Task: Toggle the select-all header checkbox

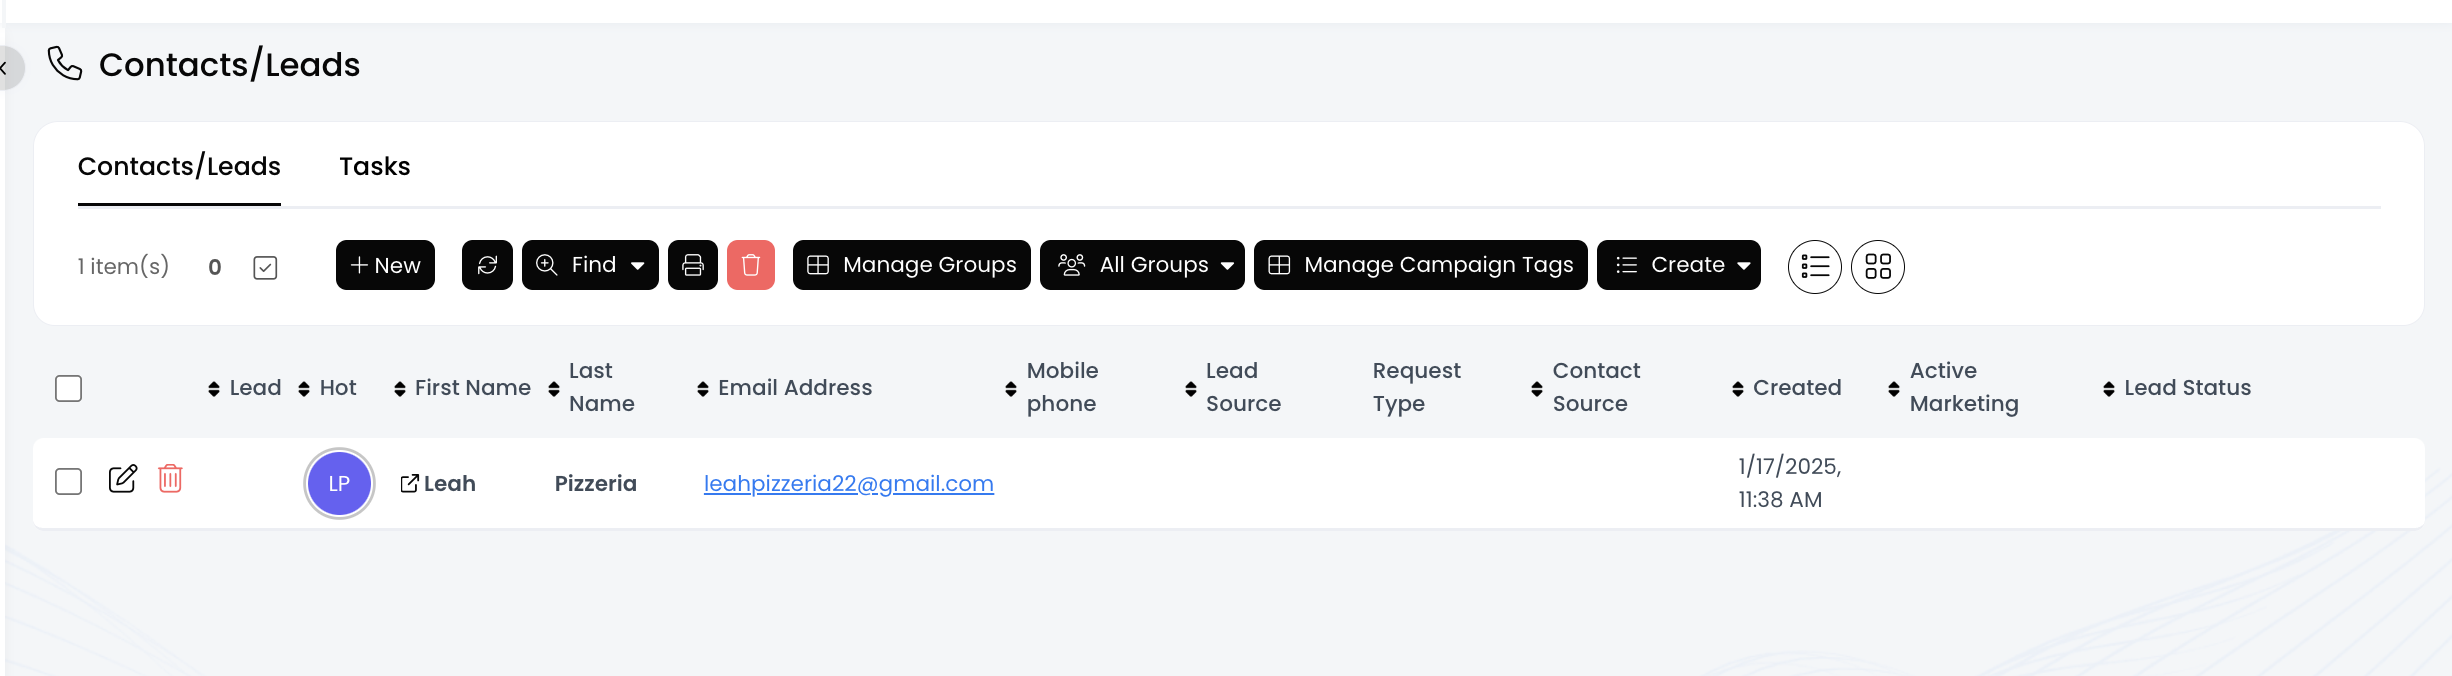Action: 69,388
